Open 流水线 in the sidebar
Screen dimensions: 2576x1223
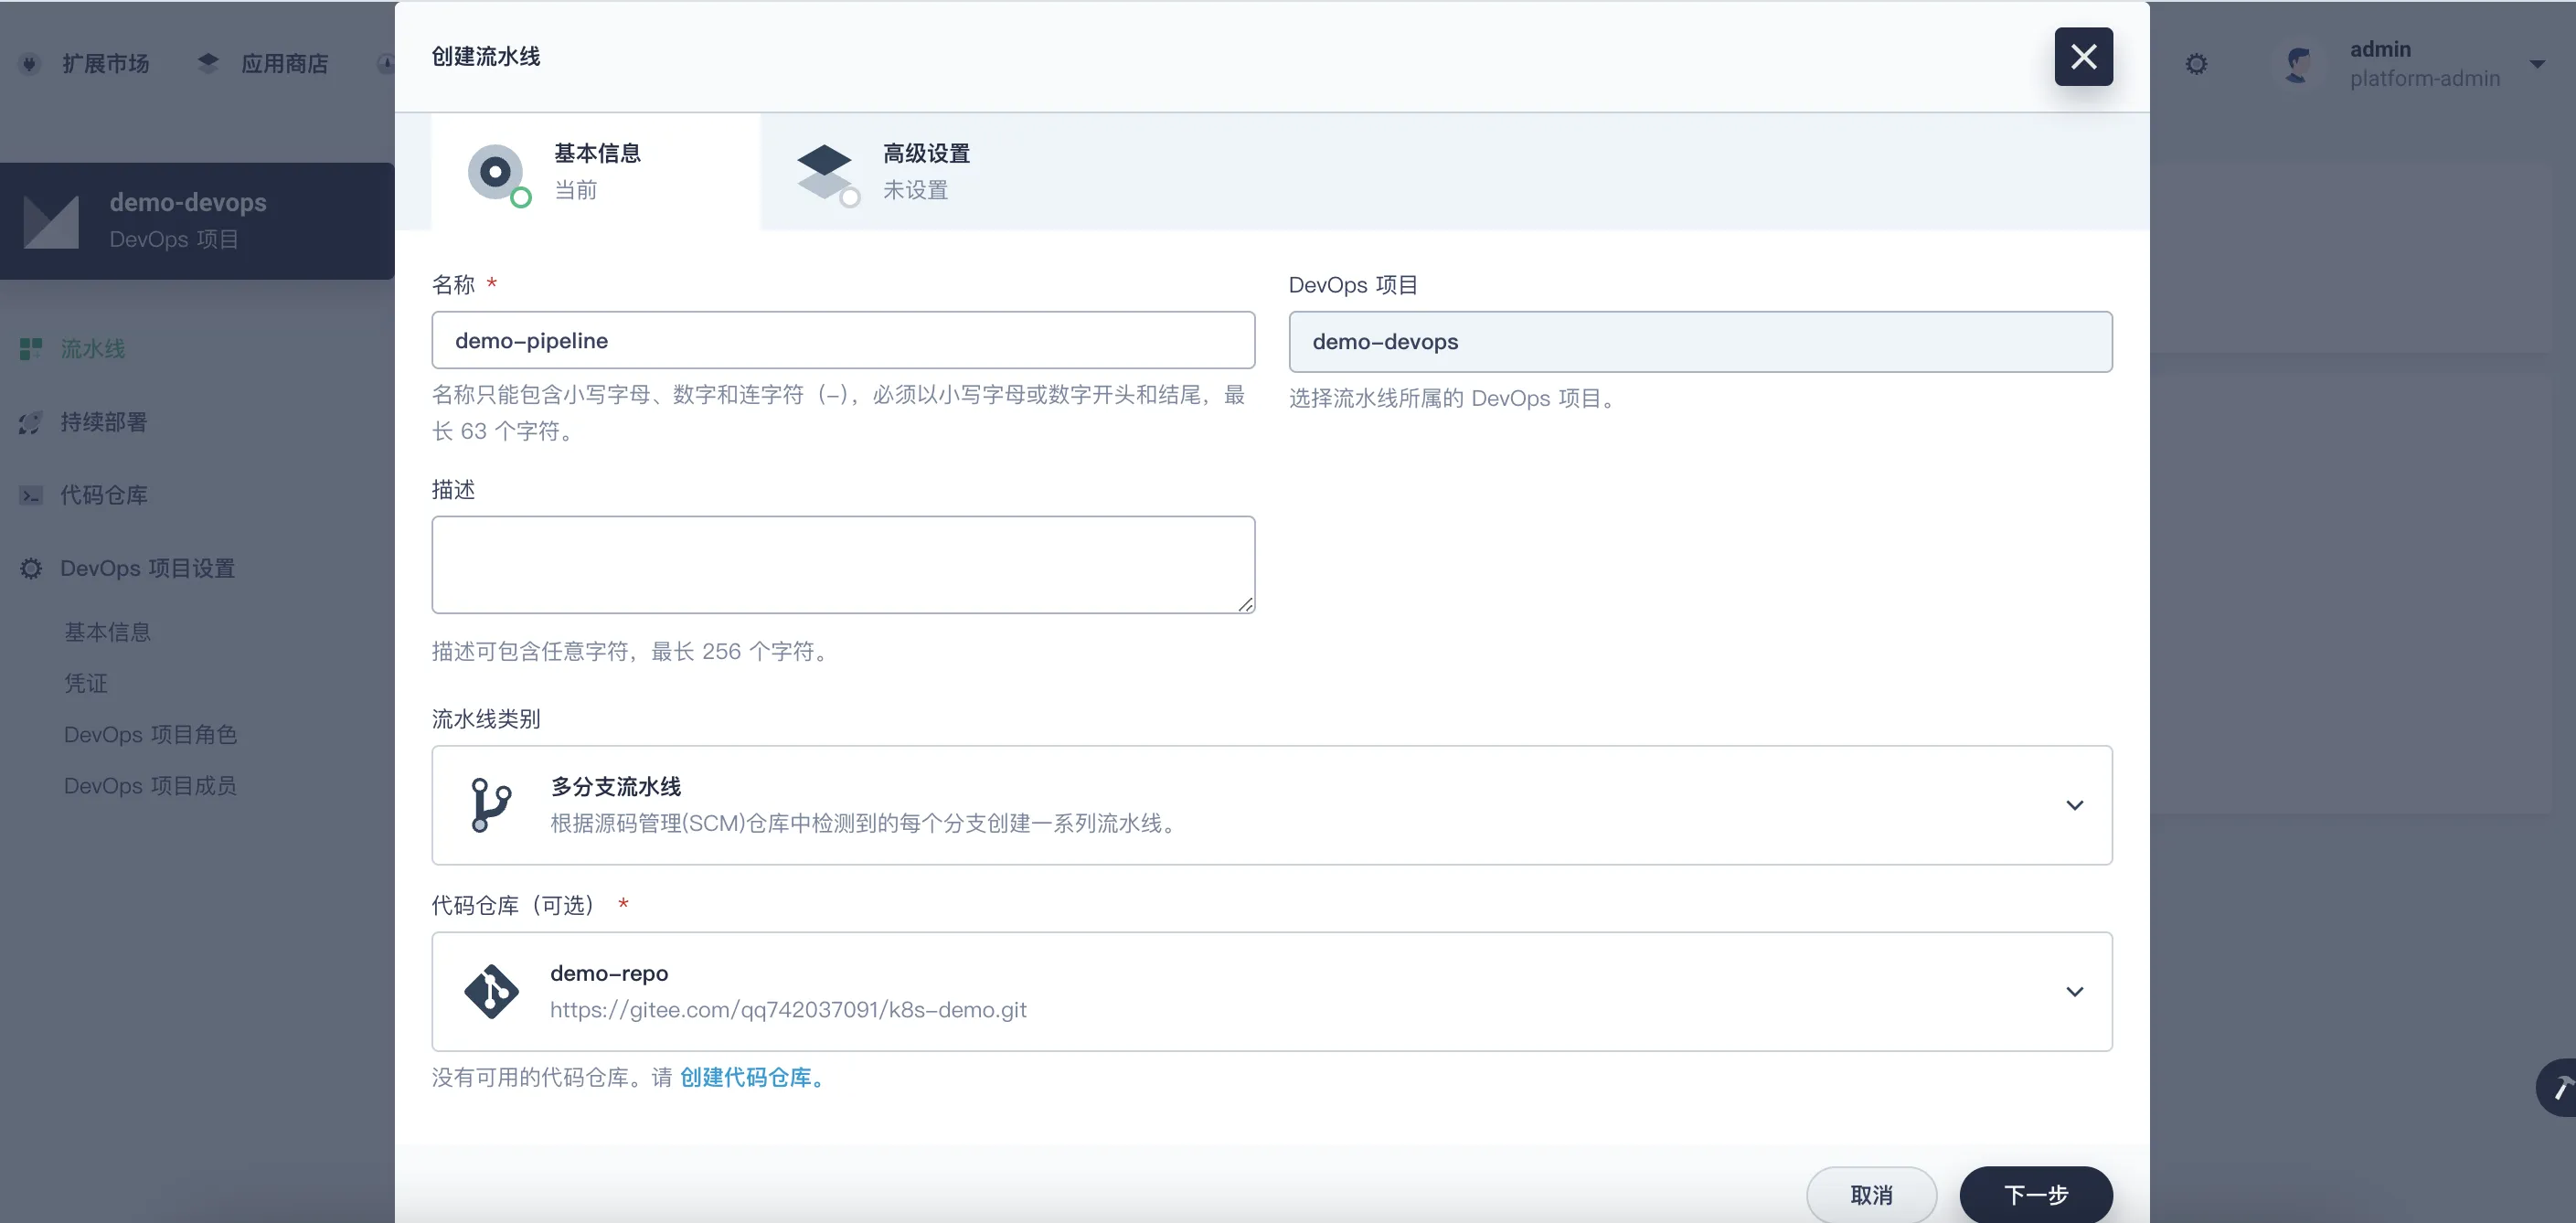[92, 349]
